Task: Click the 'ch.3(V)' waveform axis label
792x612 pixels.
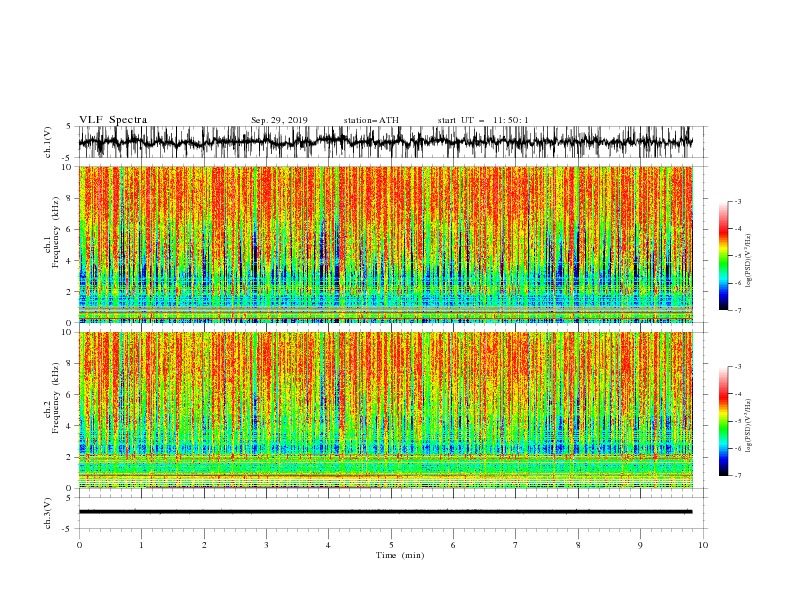Action: click(x=48, y=513)
